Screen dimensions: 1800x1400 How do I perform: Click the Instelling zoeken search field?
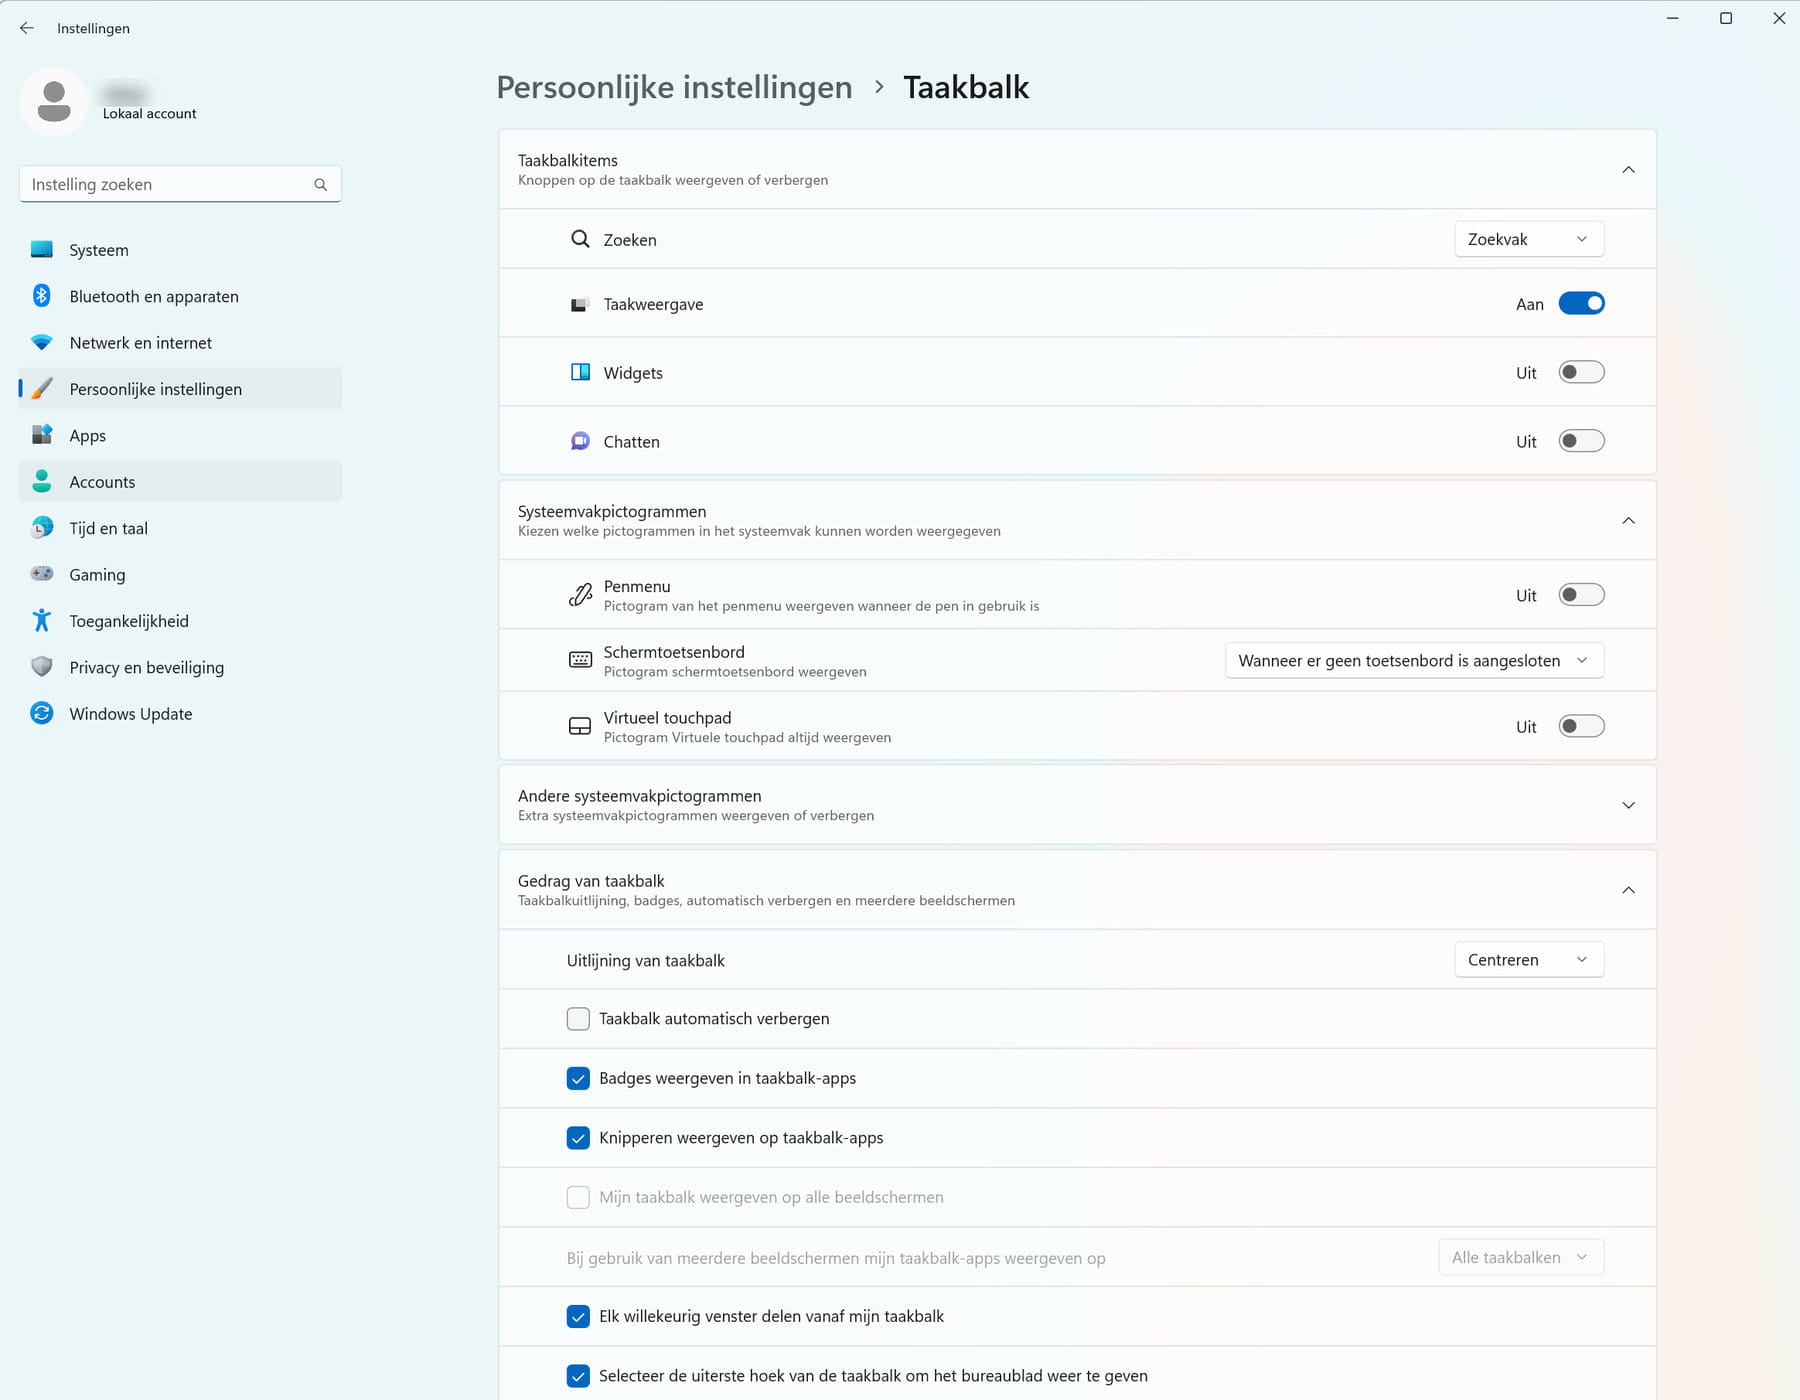pyautogui.click(x=165, y=185)
